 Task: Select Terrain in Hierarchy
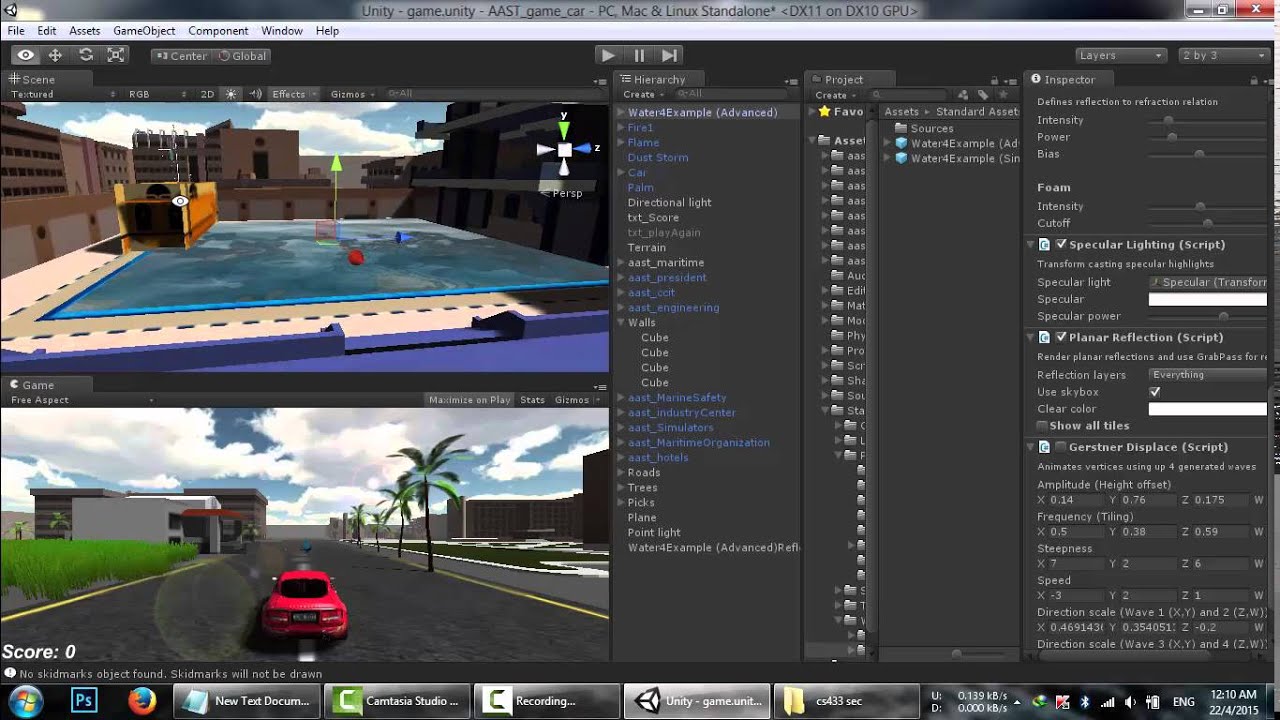point(646,247)
